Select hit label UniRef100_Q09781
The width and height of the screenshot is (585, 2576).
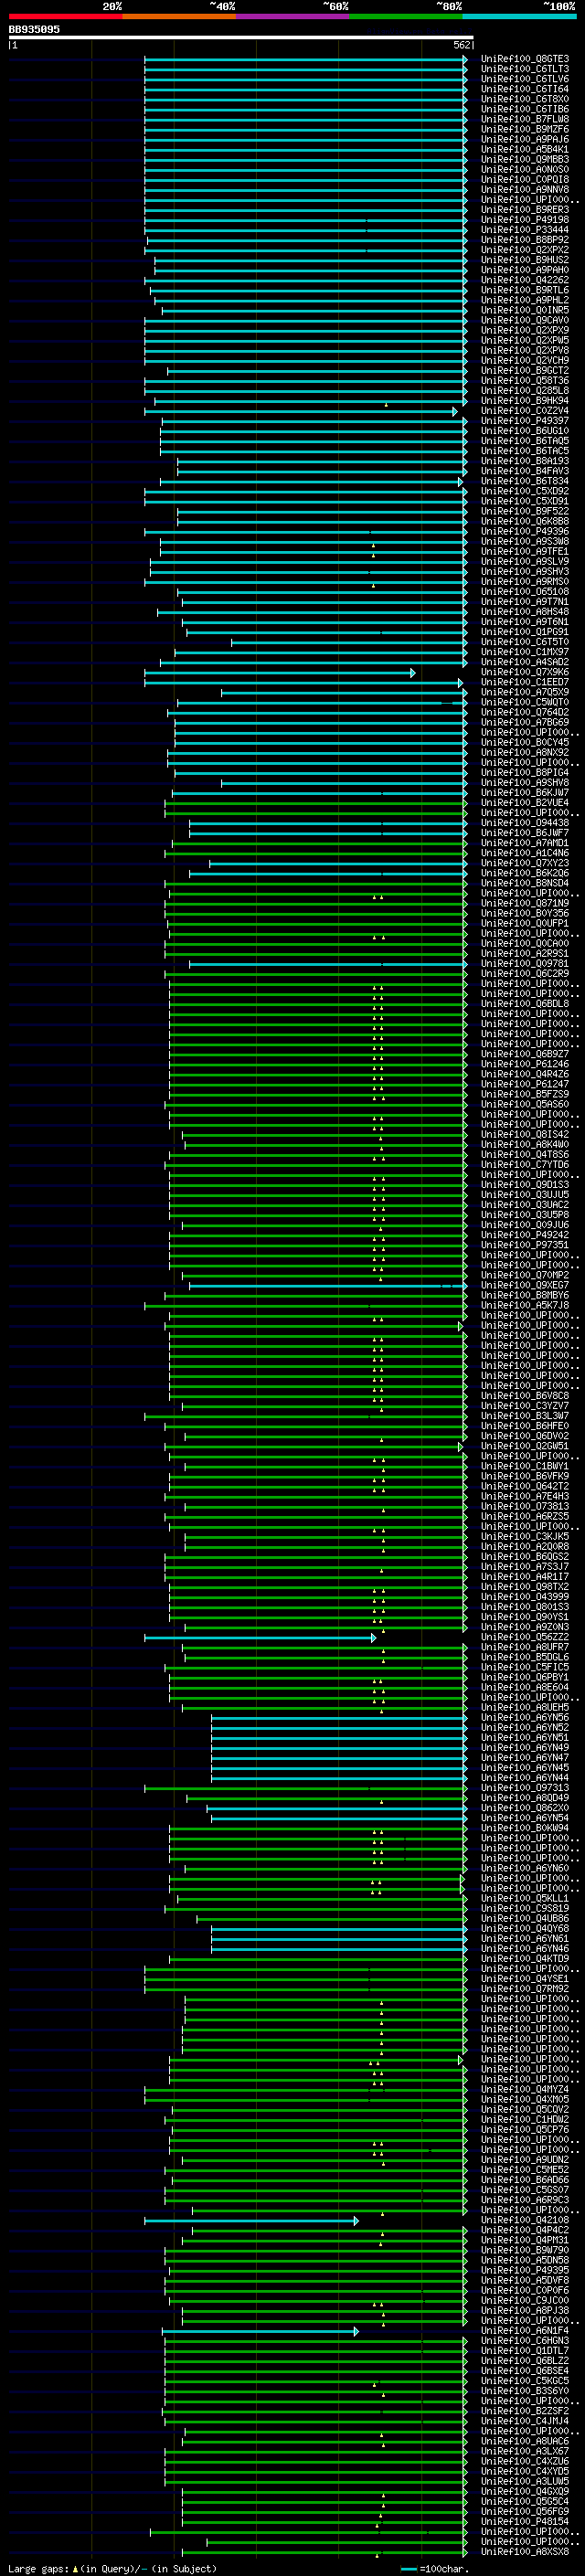525,964
